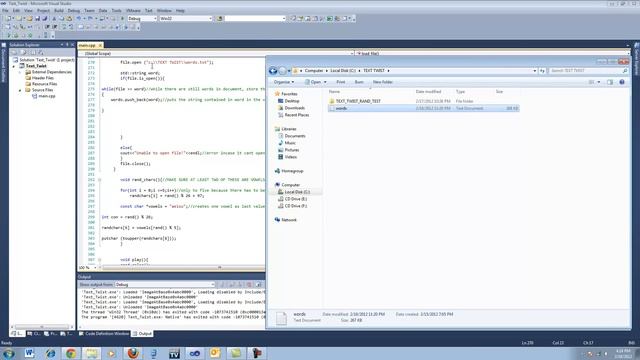Click the Clear All icon in Output toolbar
640x360 pixels.
249,284
